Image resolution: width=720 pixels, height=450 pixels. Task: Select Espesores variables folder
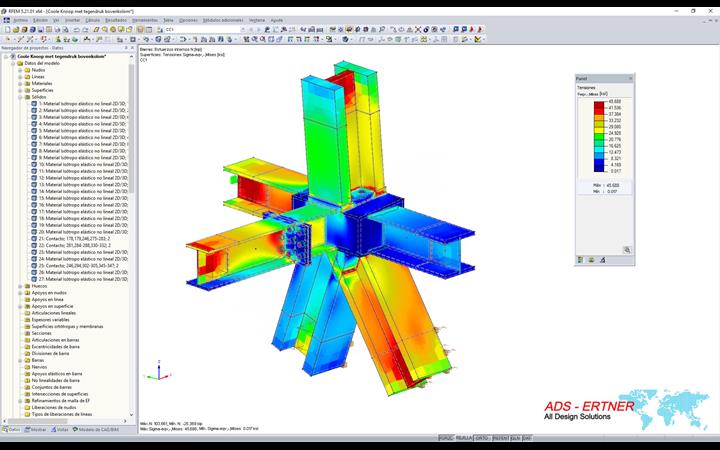pos(47,320)
